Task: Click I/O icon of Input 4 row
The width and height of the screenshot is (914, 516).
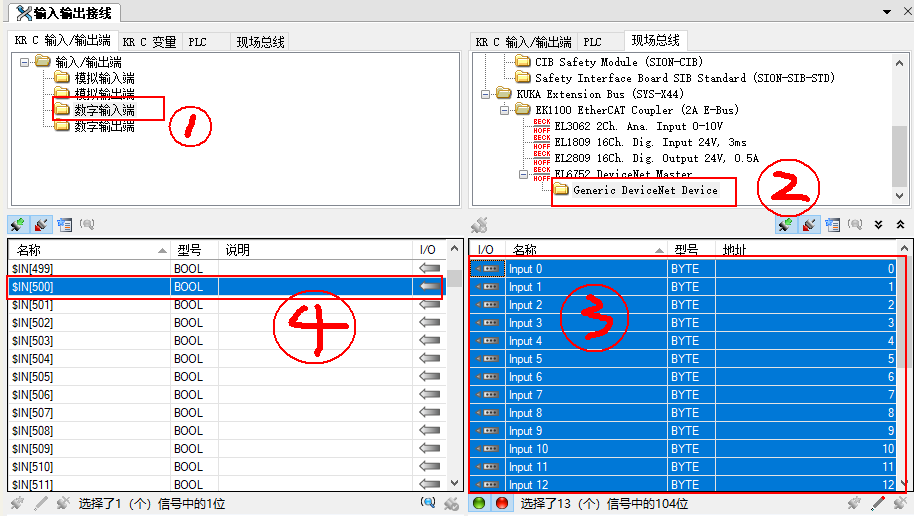Action: (x=487, y=341)
